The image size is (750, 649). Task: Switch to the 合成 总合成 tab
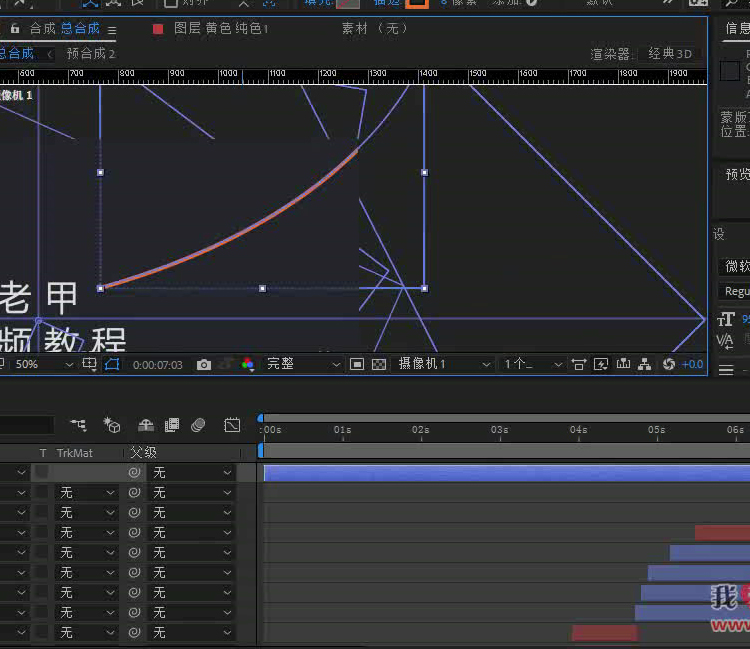point(65,29)
